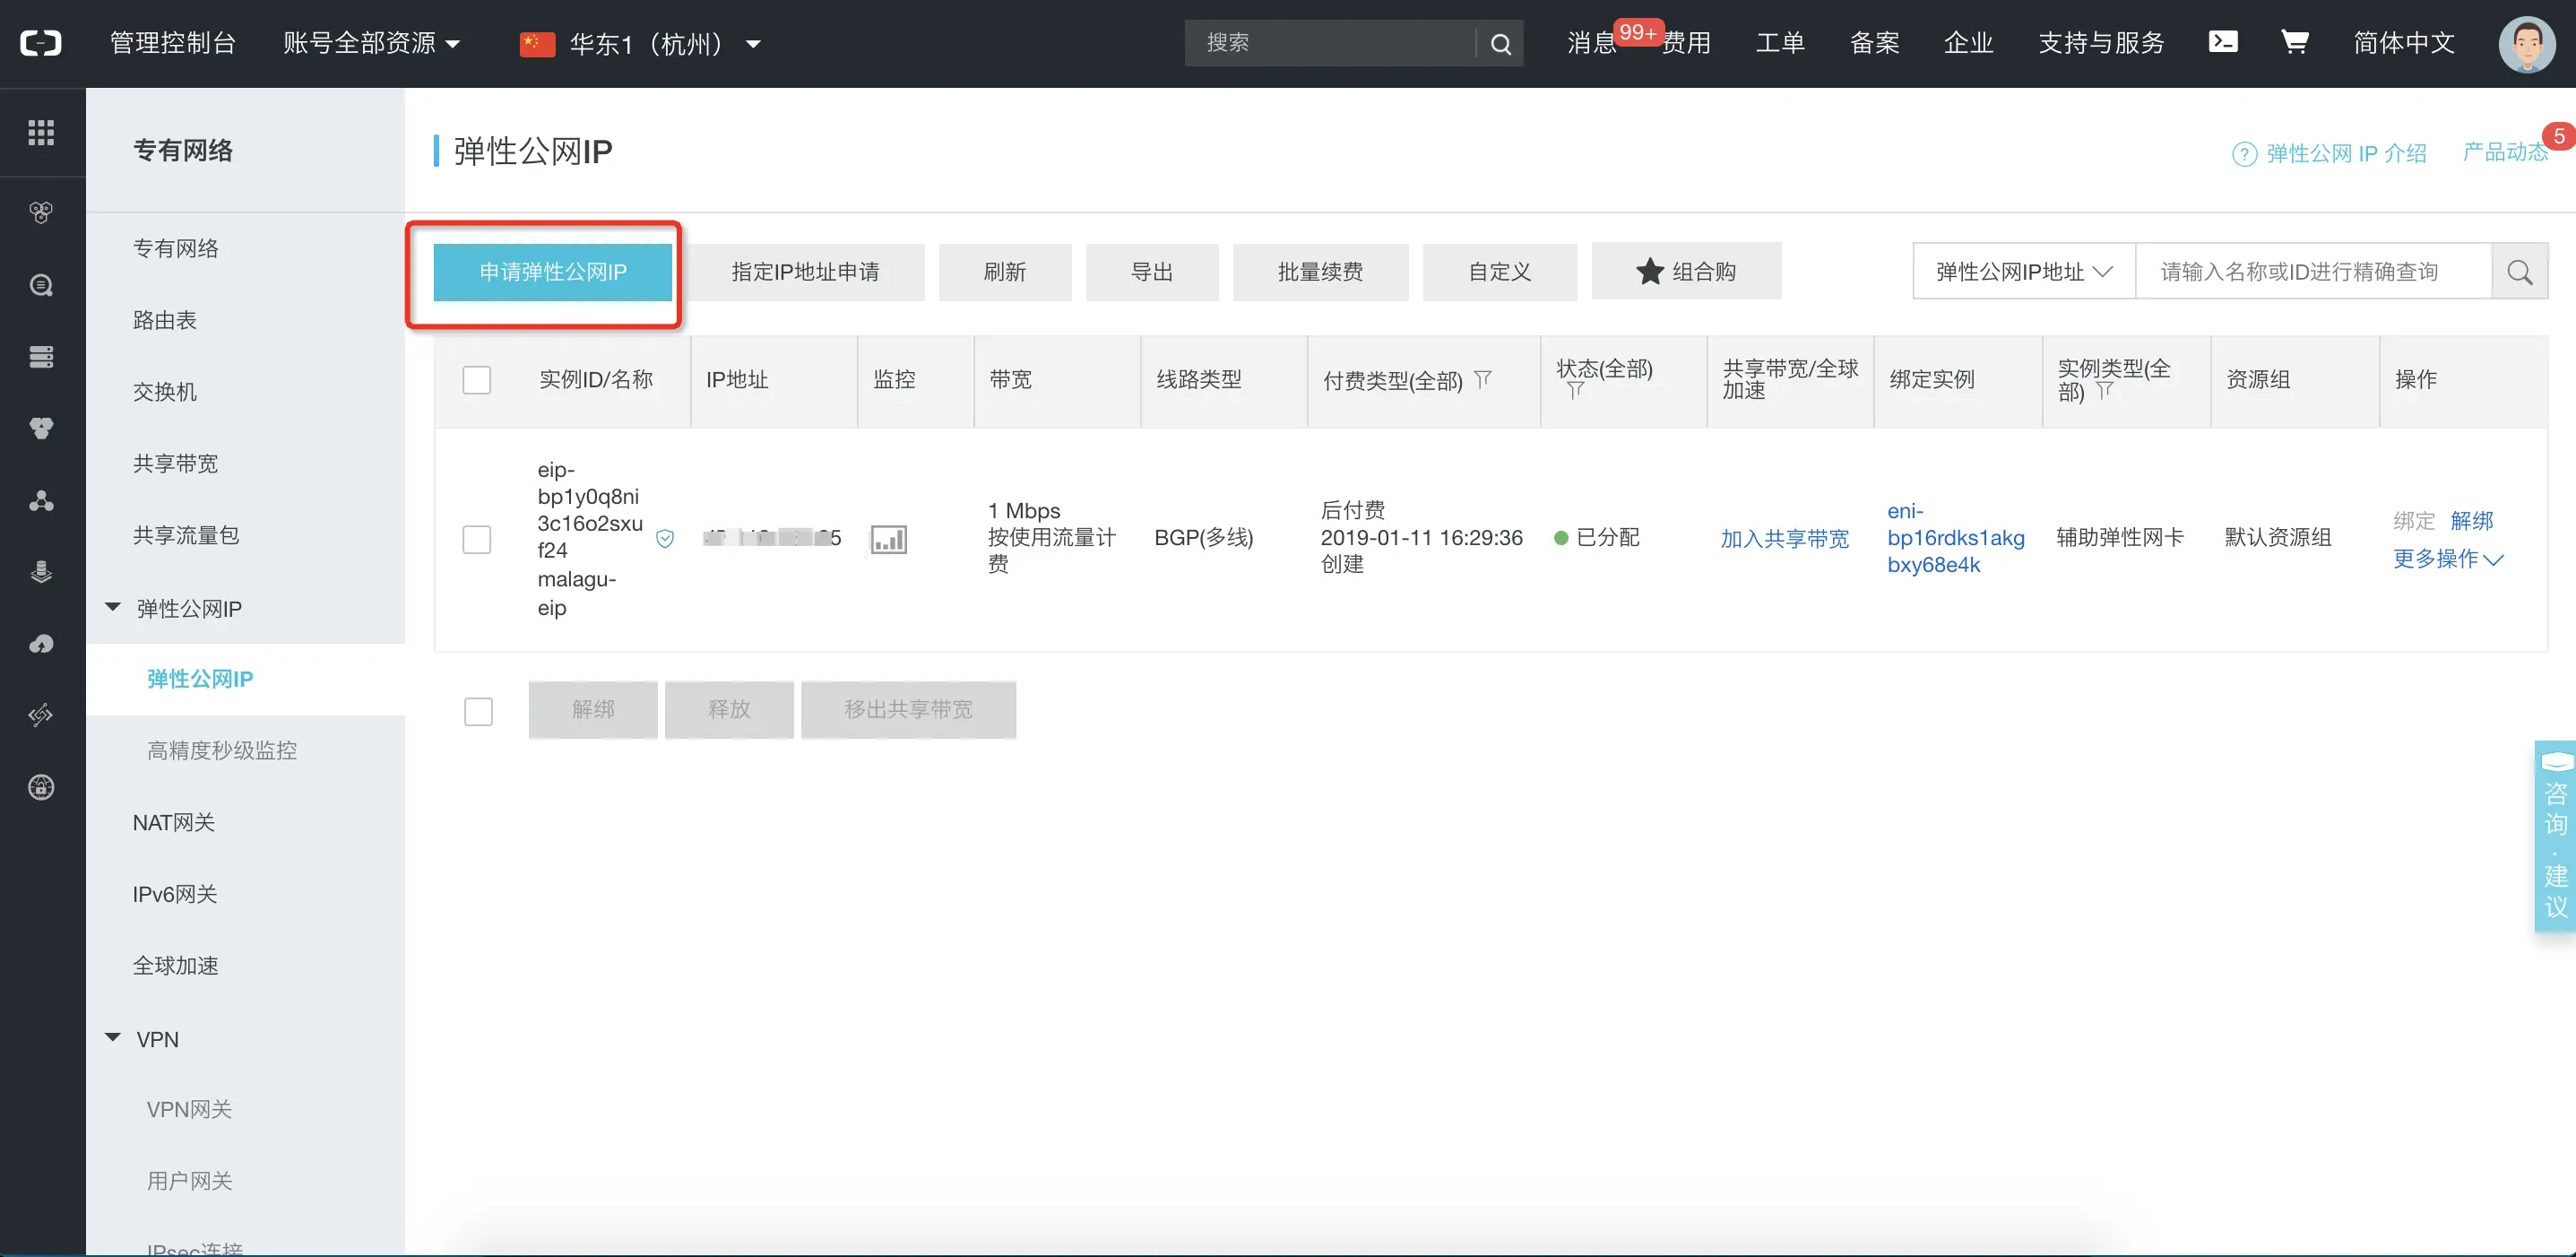The height and width of the screenshot is (1257, 2576).
Task: Click the Alibaba Cloud logo icon
Action: pyautogui.click(x=41, y=43)
